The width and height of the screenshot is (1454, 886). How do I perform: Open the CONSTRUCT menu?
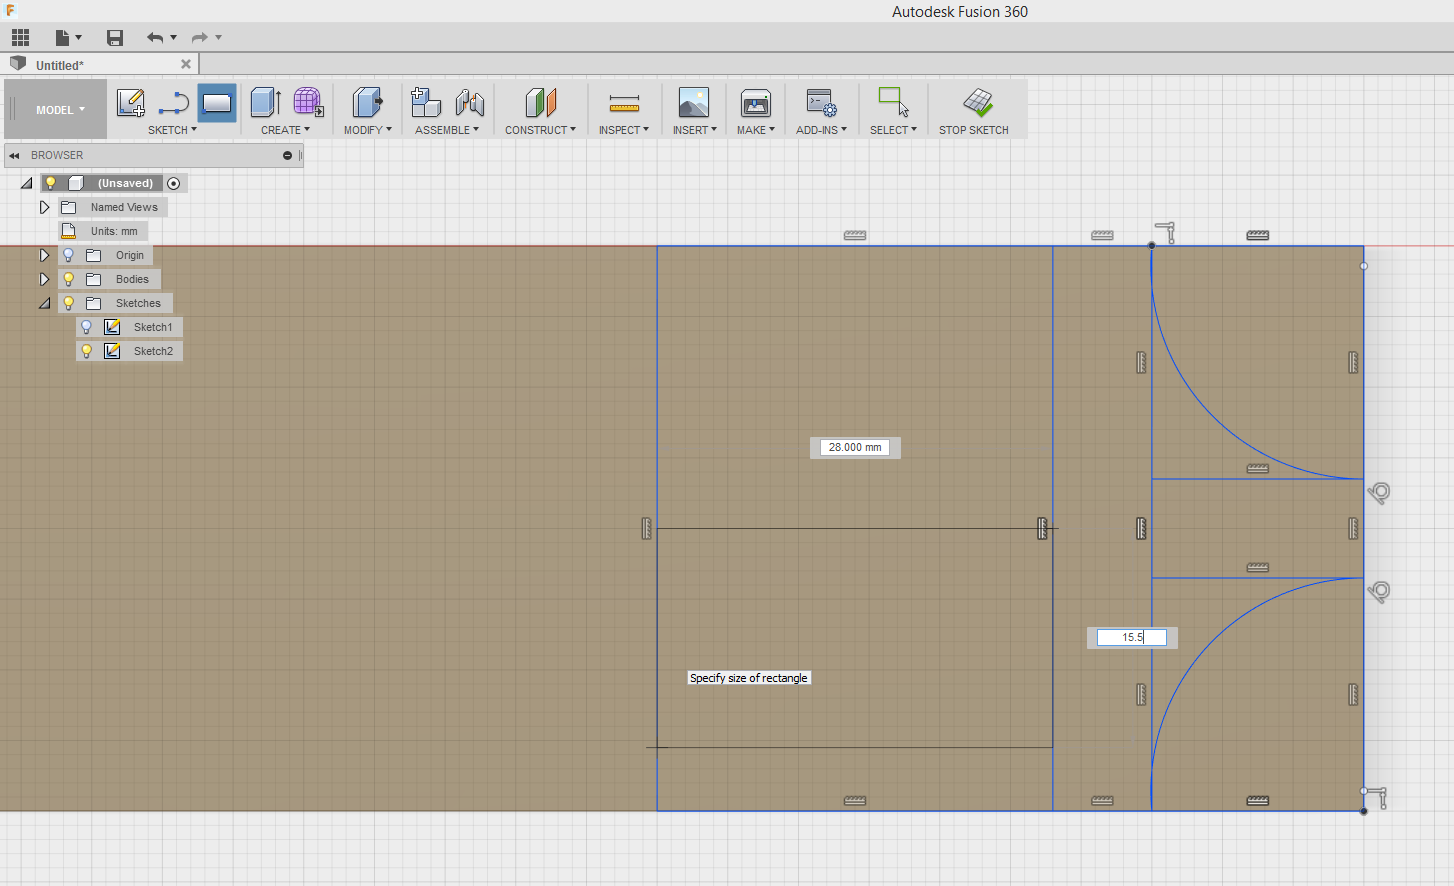tap(540, 130)
